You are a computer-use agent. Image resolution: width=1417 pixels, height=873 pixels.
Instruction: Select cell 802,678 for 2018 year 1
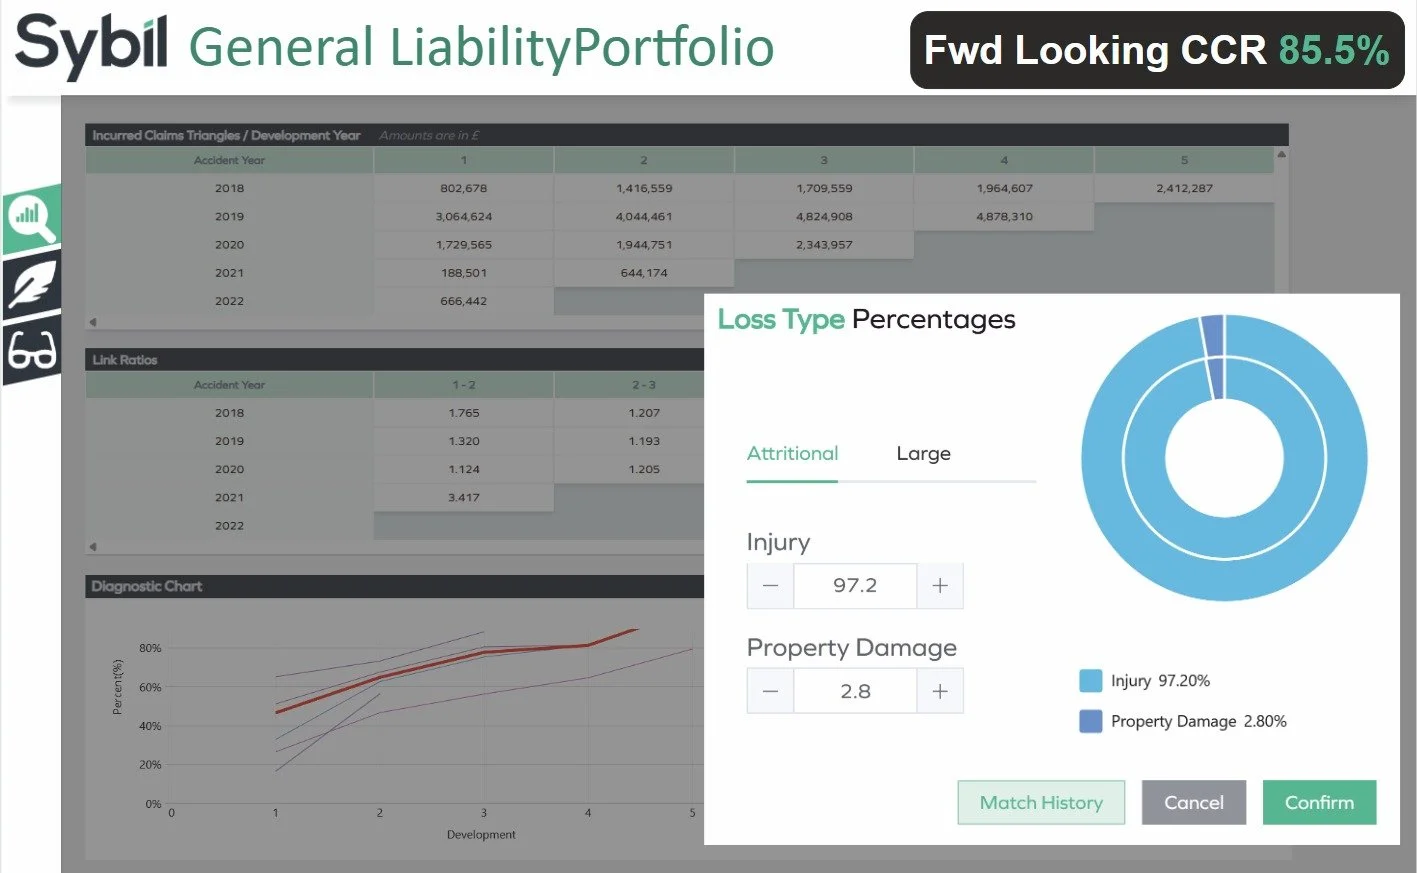tap(464, 188)
